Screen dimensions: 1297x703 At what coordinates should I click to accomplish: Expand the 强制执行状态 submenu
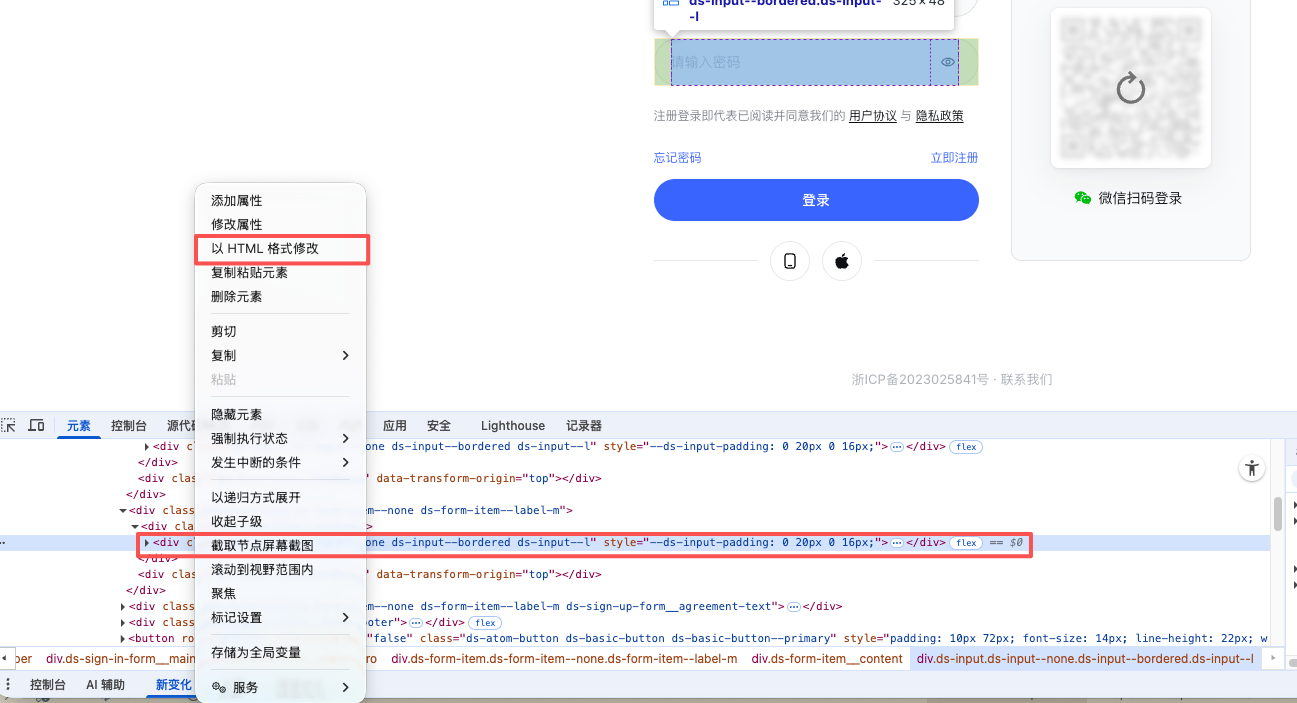point(280,438)
